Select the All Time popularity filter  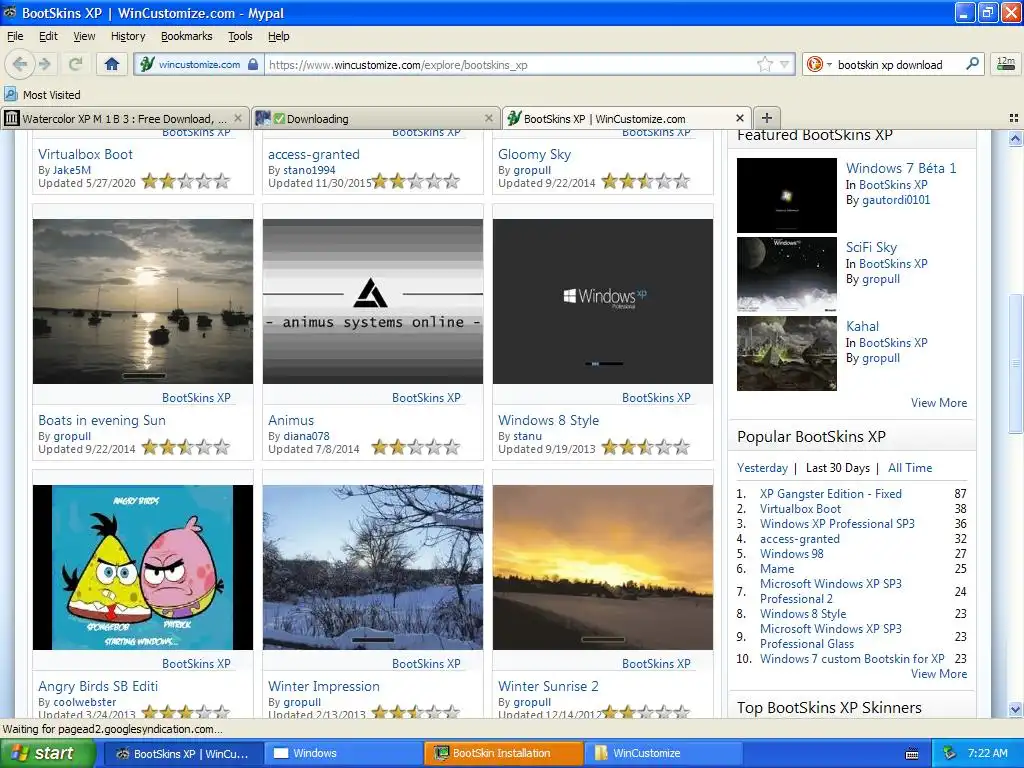[x=910, y=468]
